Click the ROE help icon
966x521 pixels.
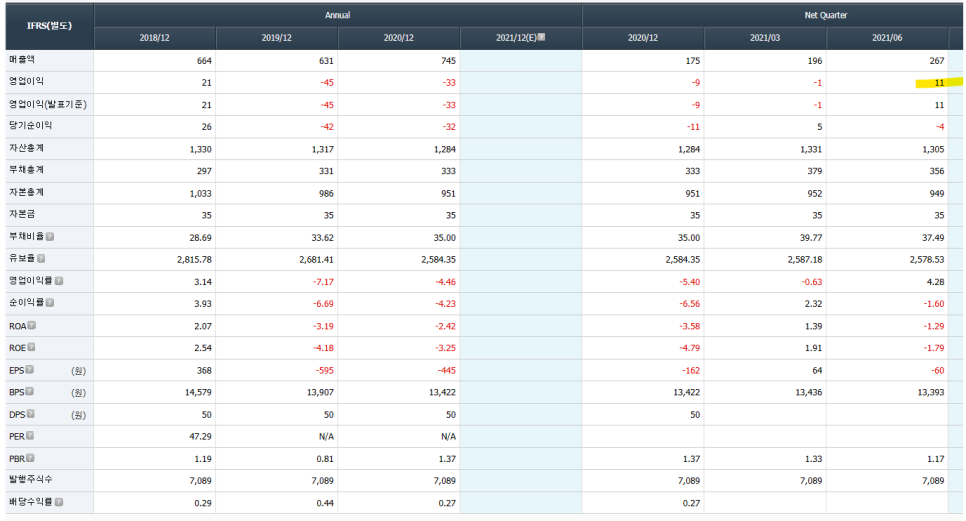coord(31,347)
